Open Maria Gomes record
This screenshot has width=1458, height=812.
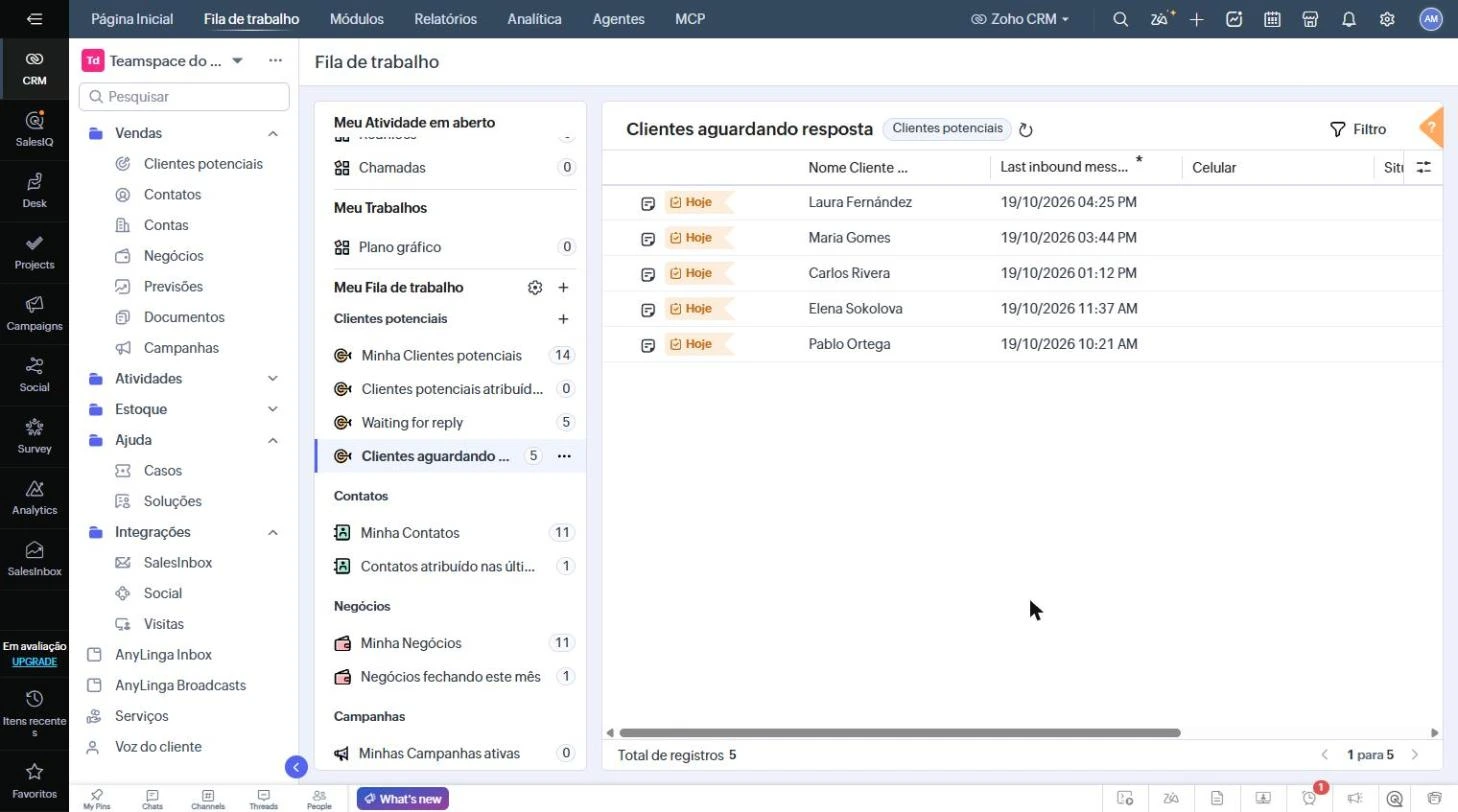849,238
